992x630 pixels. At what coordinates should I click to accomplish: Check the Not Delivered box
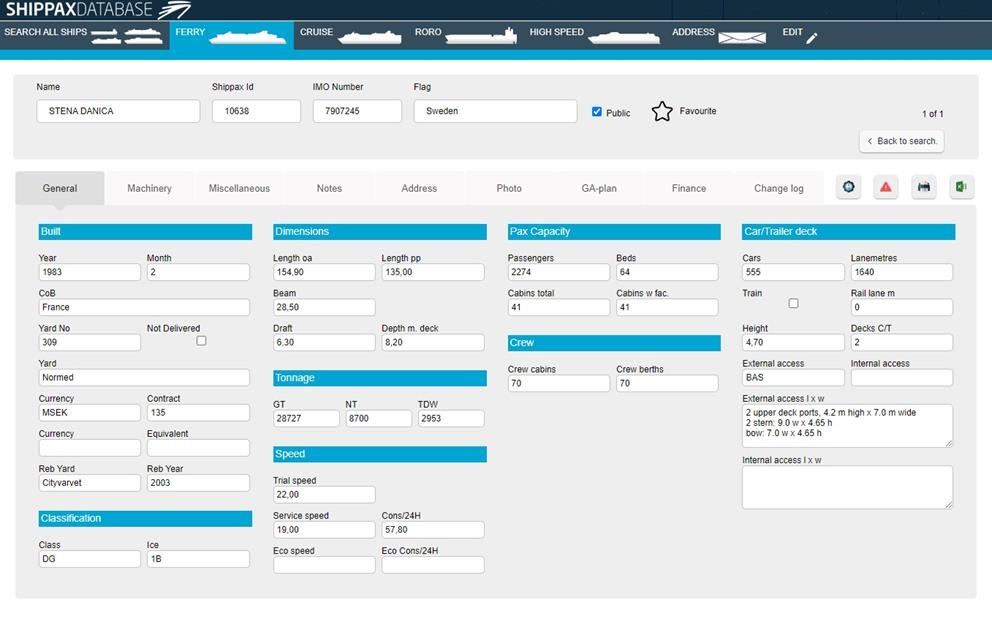pyautogui.click(x=201, y=340)
